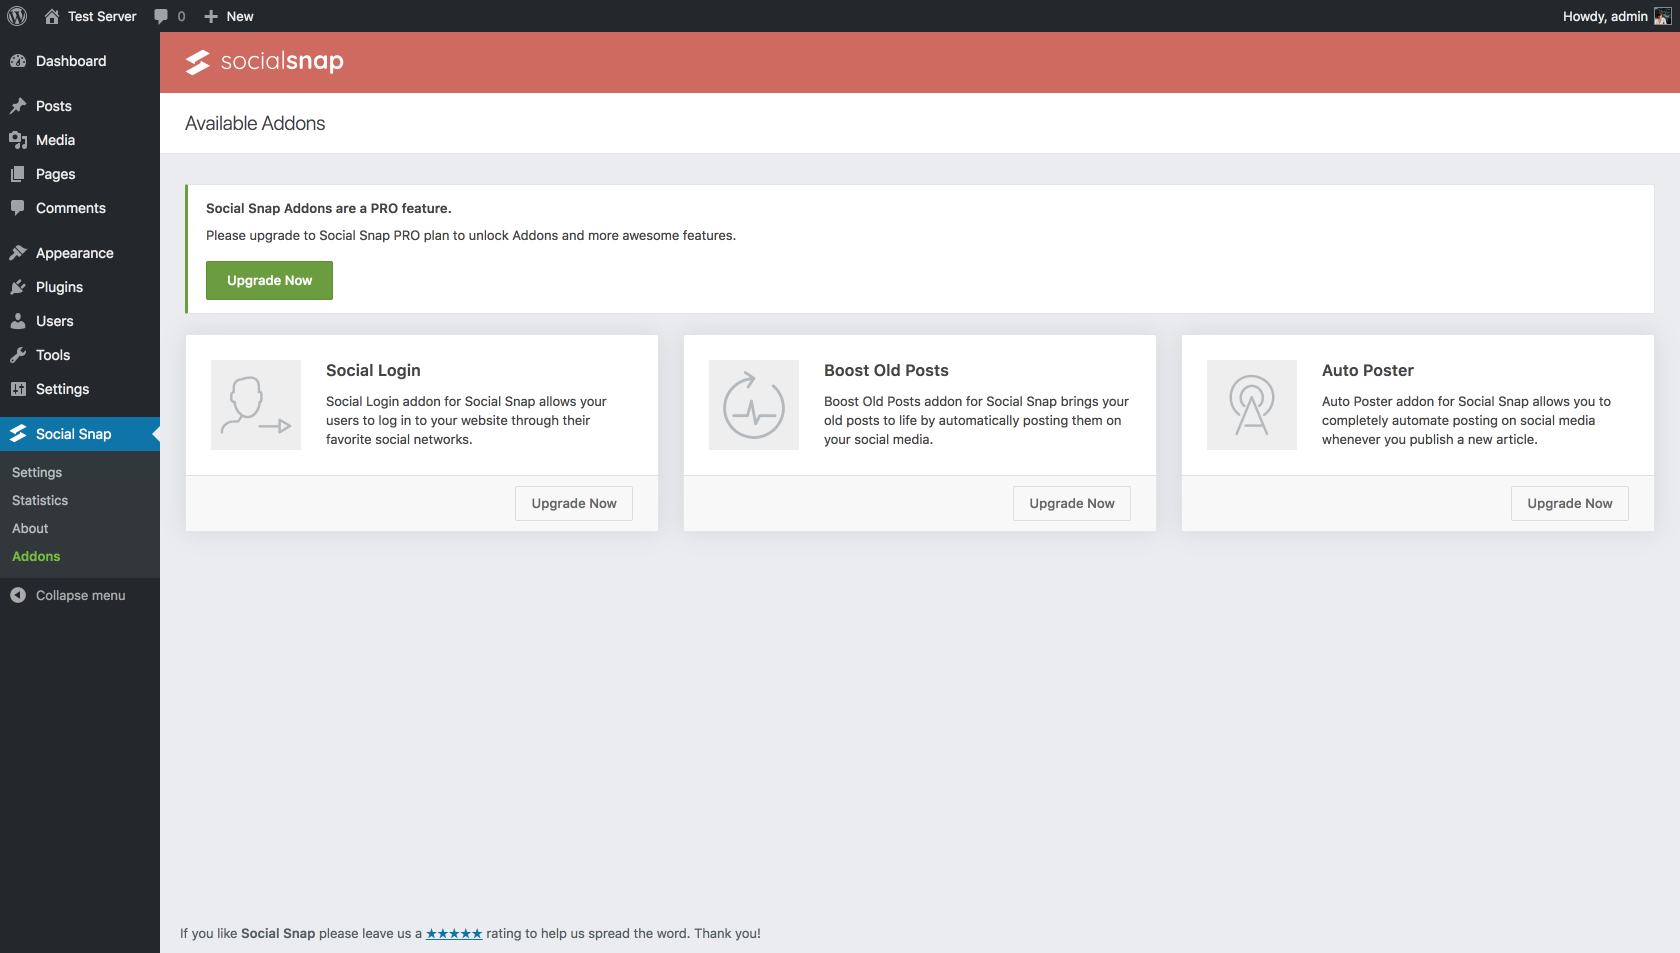Viewport: 1680px width, 953px height.
Task: Open Appearance in the sidebar
Action: (x=80, y=253)
